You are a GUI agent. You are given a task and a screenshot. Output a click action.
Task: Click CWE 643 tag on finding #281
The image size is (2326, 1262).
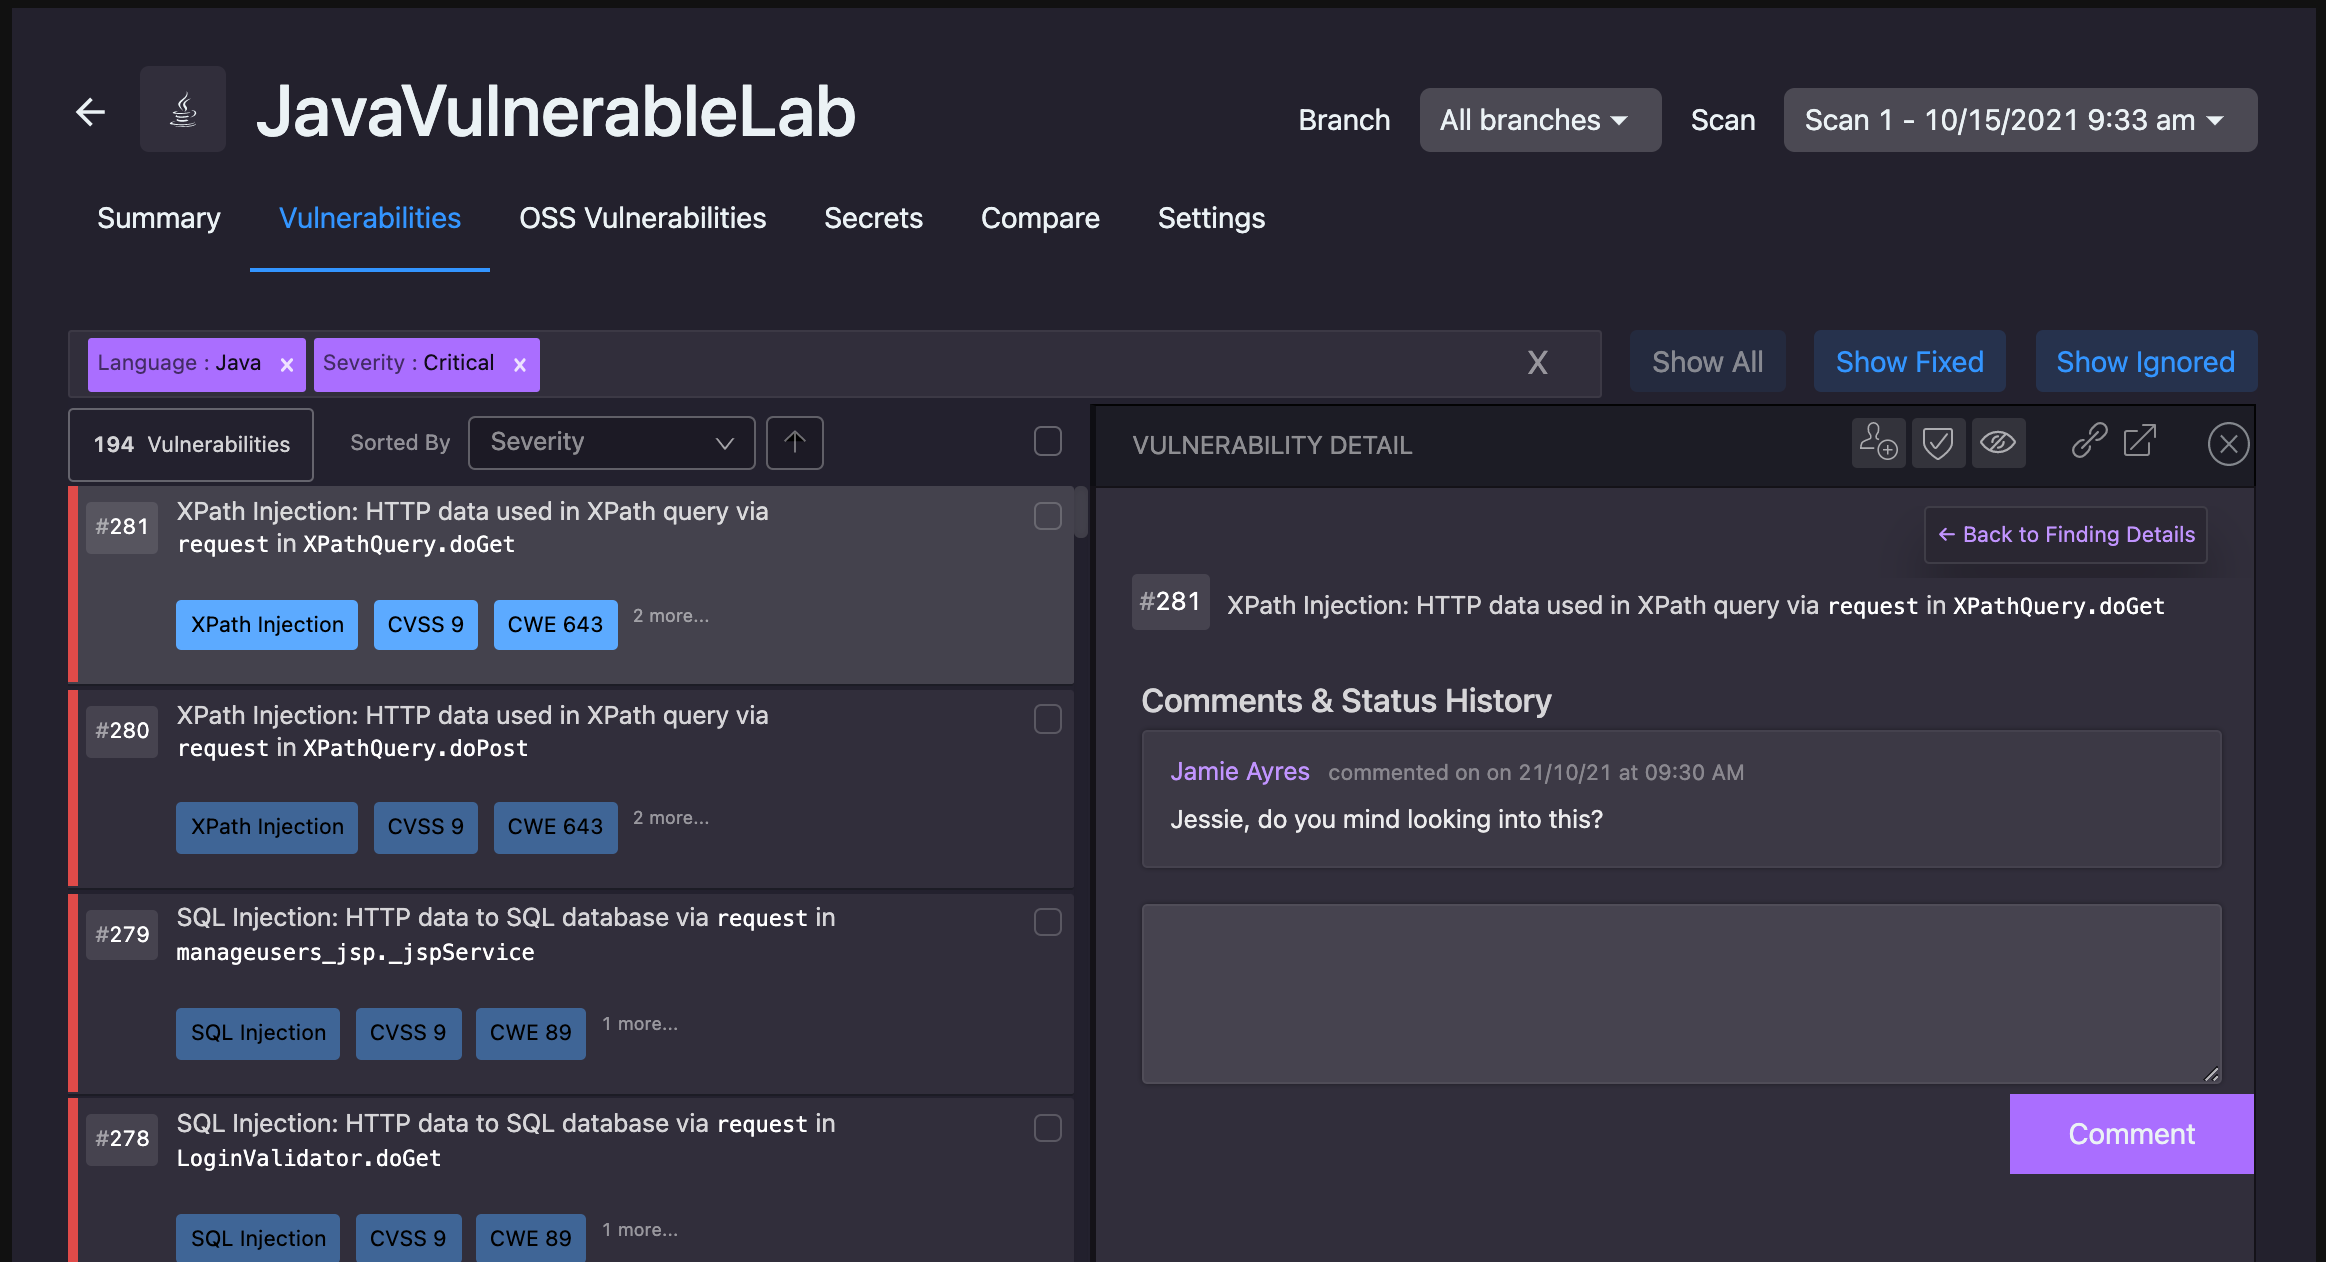pyautogui.click(x=555, y=625)
